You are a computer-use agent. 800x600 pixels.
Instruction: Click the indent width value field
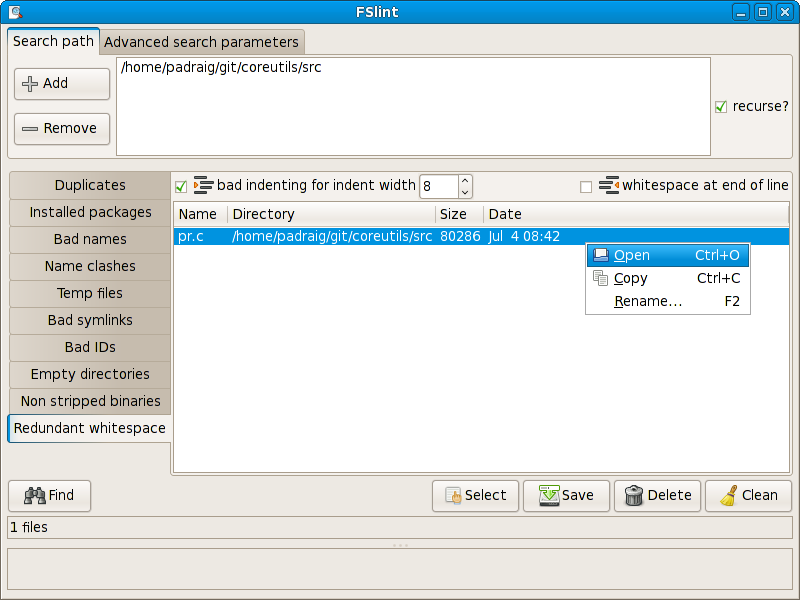[439, 186]
